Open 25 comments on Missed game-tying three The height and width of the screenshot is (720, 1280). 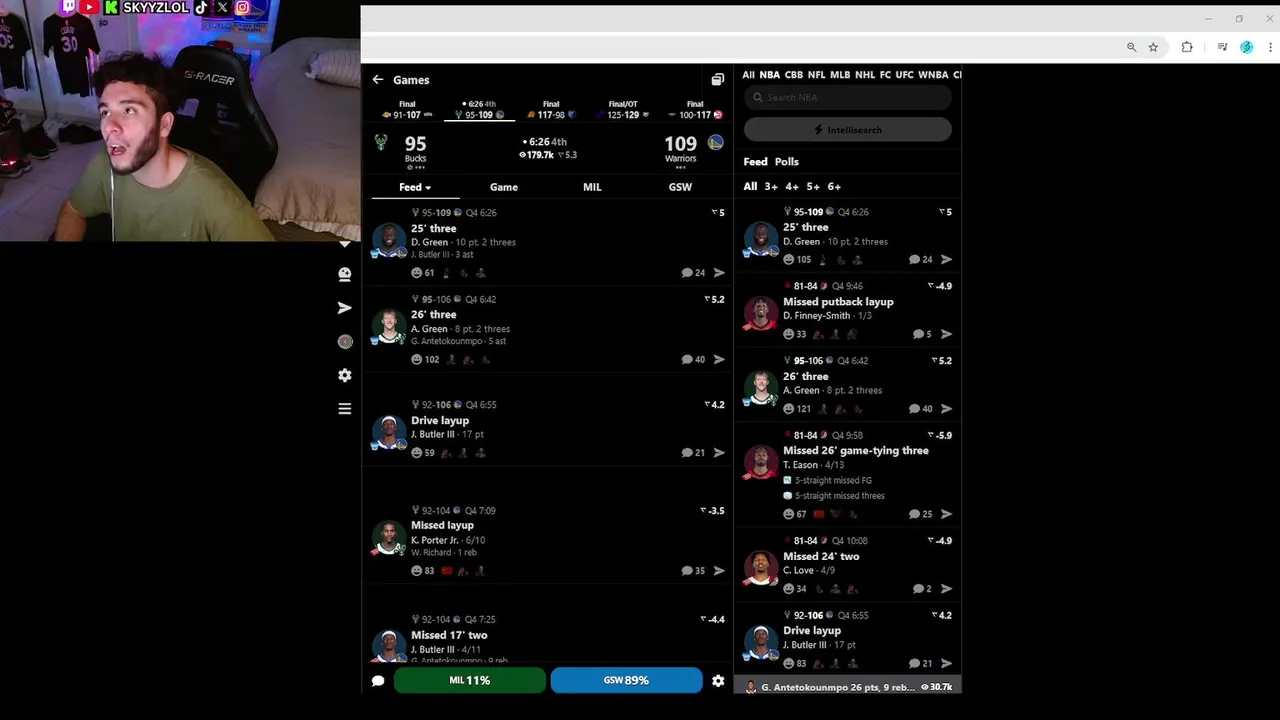click(921, 514)
